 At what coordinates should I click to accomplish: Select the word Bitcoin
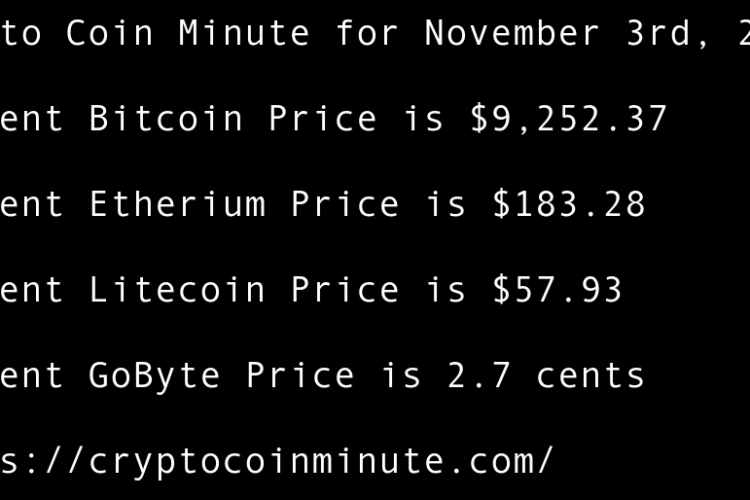(x=166, y=119)
